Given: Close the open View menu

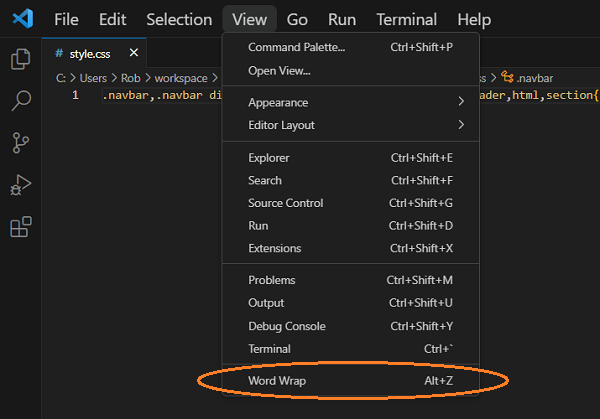Looking at the screenshot, I should coord(249,19).
